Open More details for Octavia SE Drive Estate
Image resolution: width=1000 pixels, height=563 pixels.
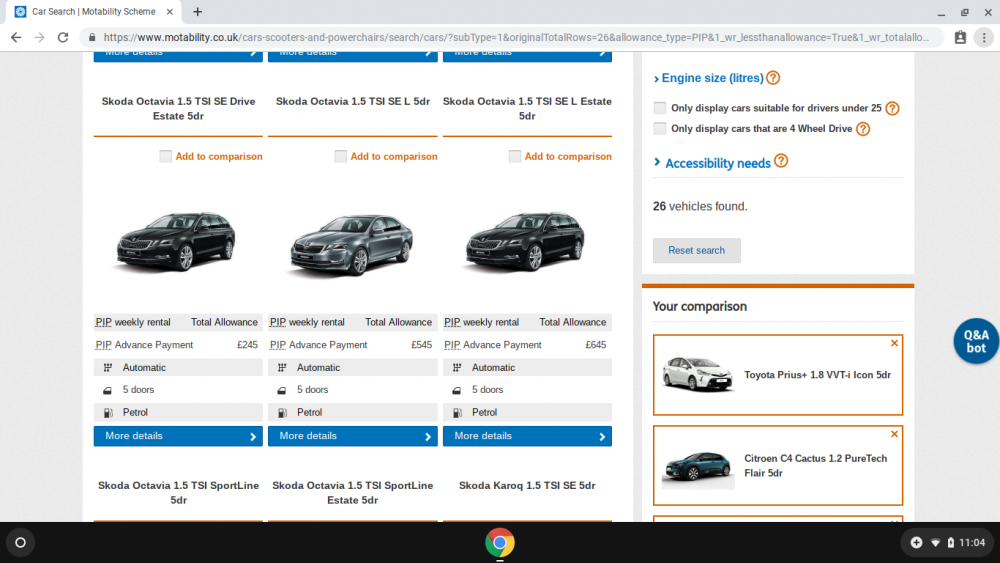pos(178,436)
